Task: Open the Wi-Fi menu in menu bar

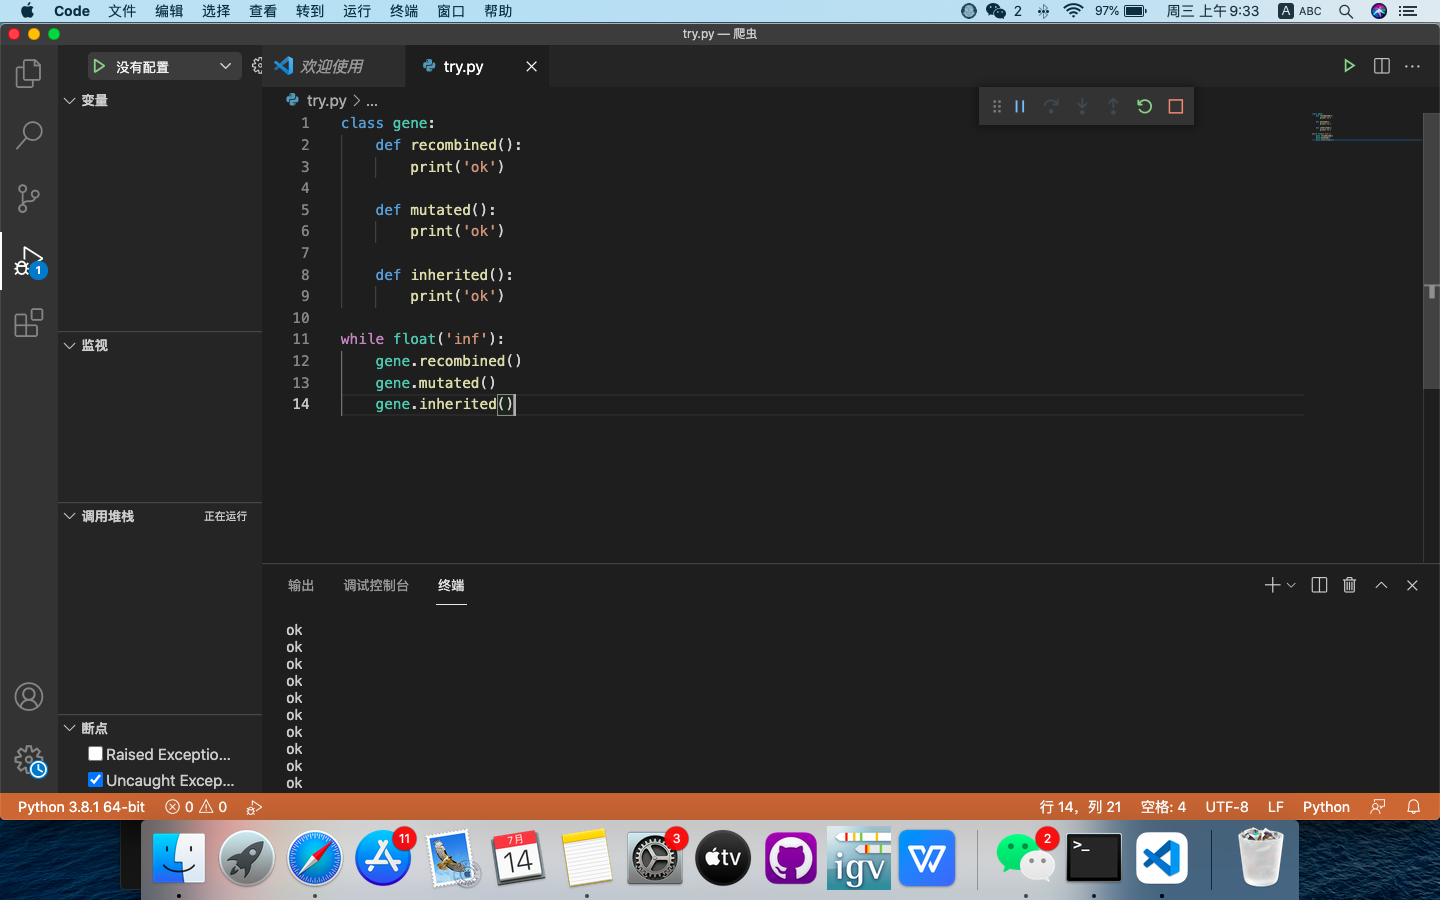Action: click(x=1074, y=11)
